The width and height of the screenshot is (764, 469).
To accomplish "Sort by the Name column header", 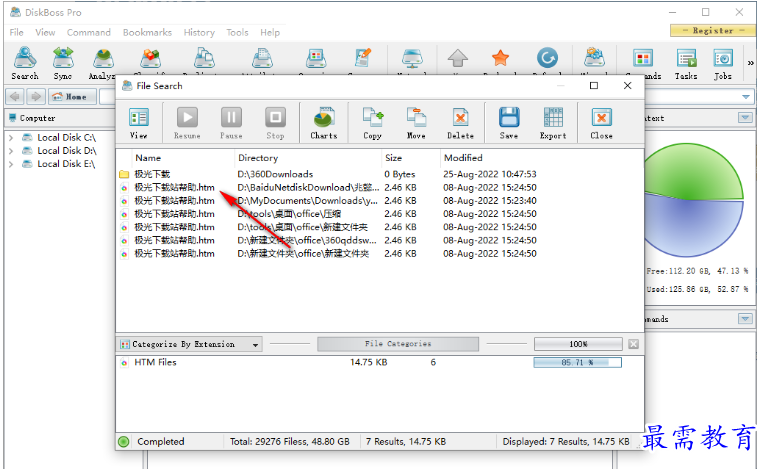I will 148,158.
